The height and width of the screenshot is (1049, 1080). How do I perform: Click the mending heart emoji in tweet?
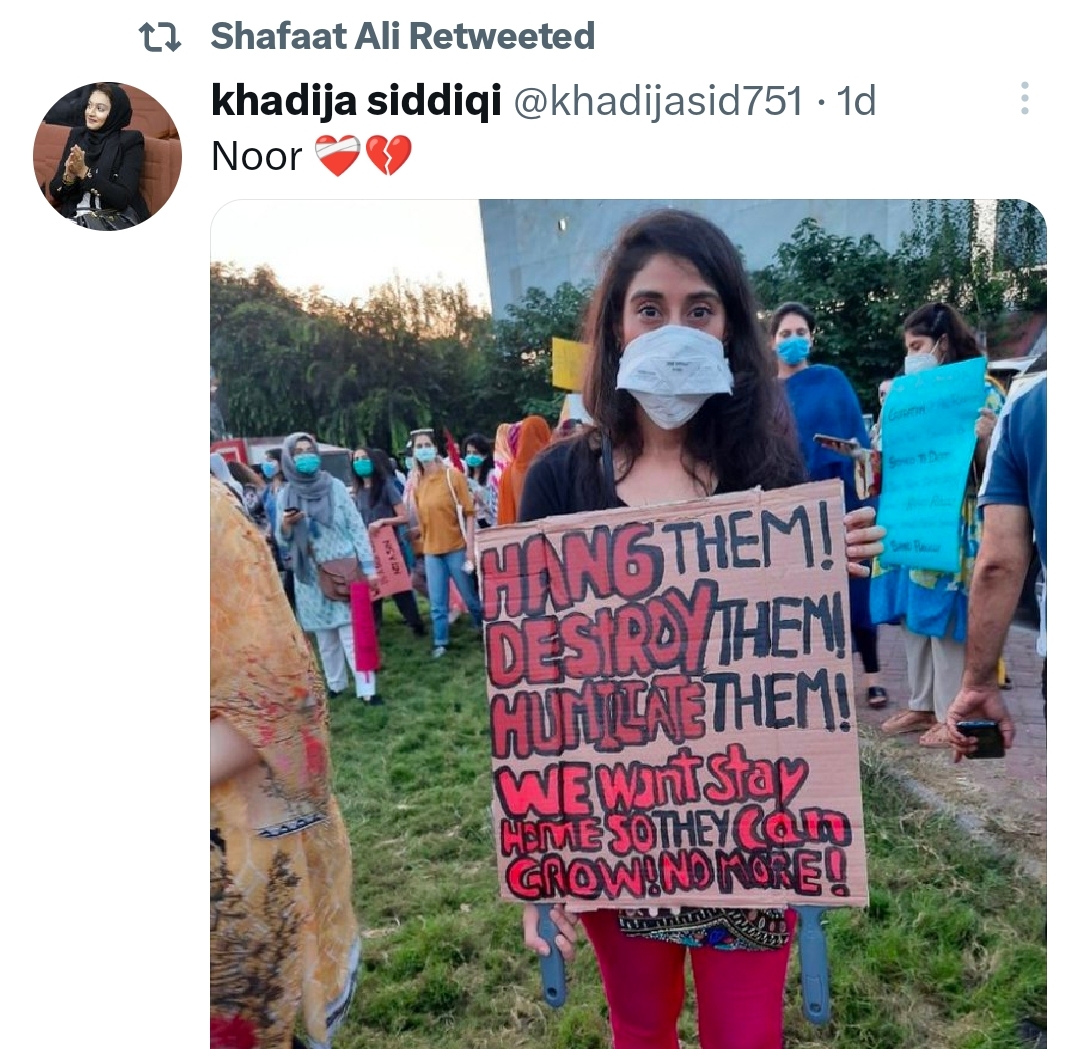coord(338,156)
